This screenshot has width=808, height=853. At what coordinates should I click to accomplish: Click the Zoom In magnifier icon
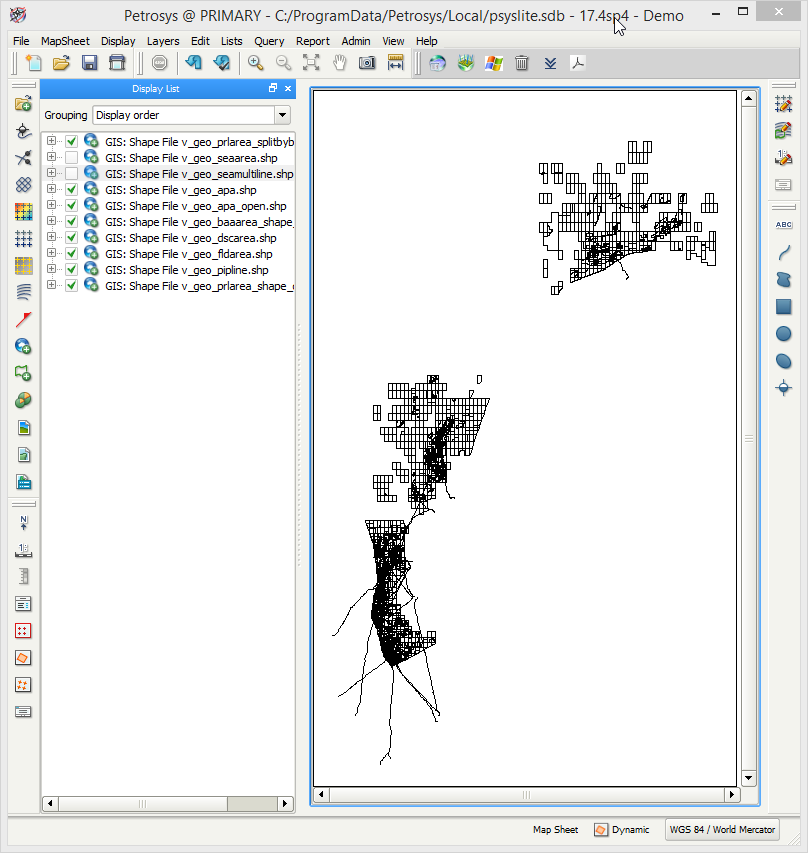click(x=256, y=63)
